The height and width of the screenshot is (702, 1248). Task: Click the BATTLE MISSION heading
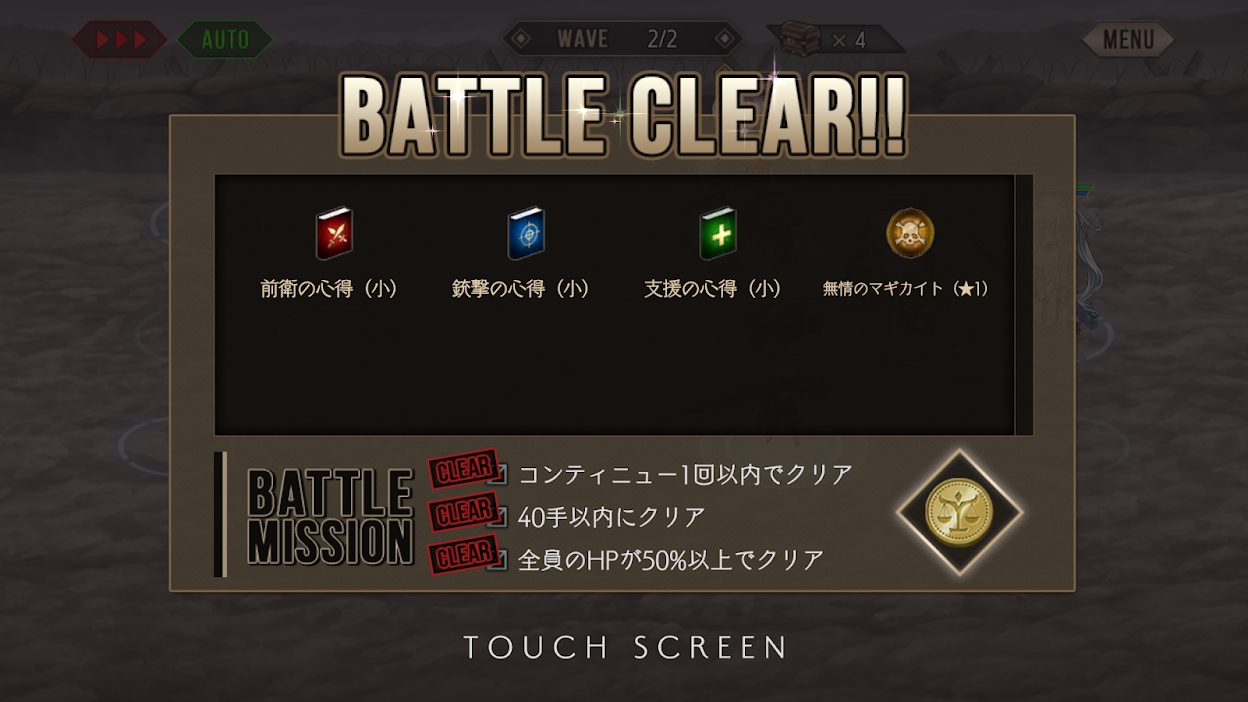pos(330,518)
